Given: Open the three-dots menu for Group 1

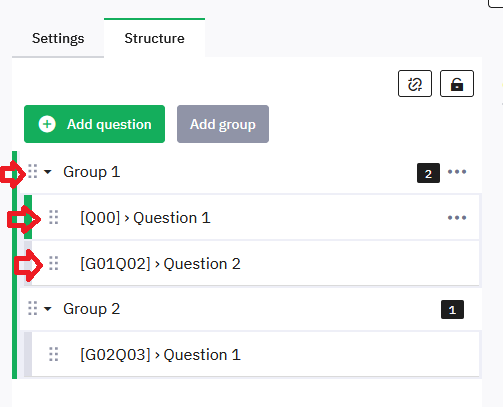Looking at the screenshot, I should coord(457,172).
